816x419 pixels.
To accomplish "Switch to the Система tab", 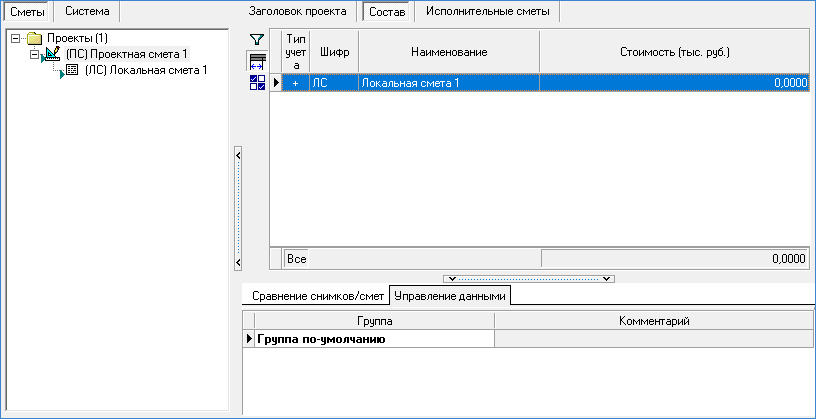I will (87, 11).
